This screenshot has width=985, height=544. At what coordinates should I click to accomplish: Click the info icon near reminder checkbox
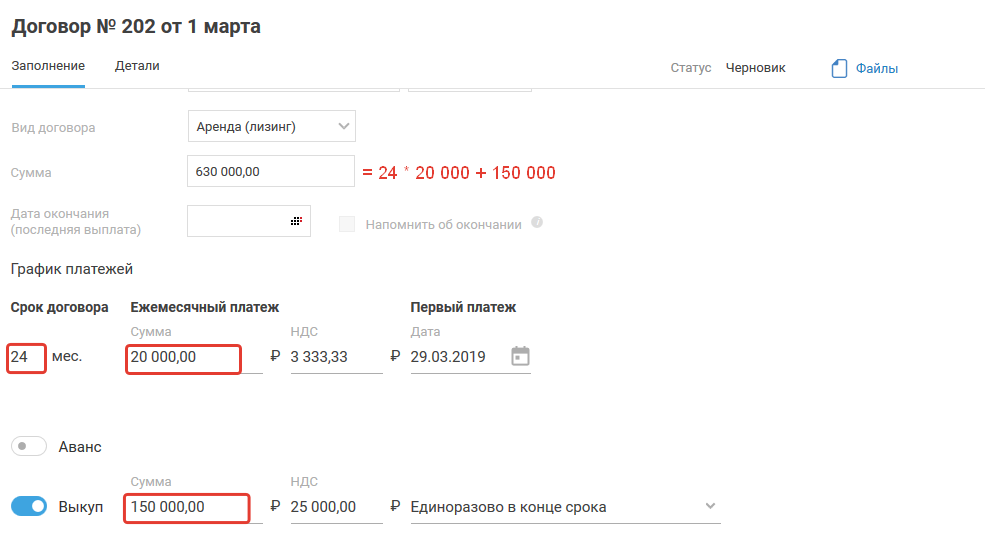pos(537,222)
